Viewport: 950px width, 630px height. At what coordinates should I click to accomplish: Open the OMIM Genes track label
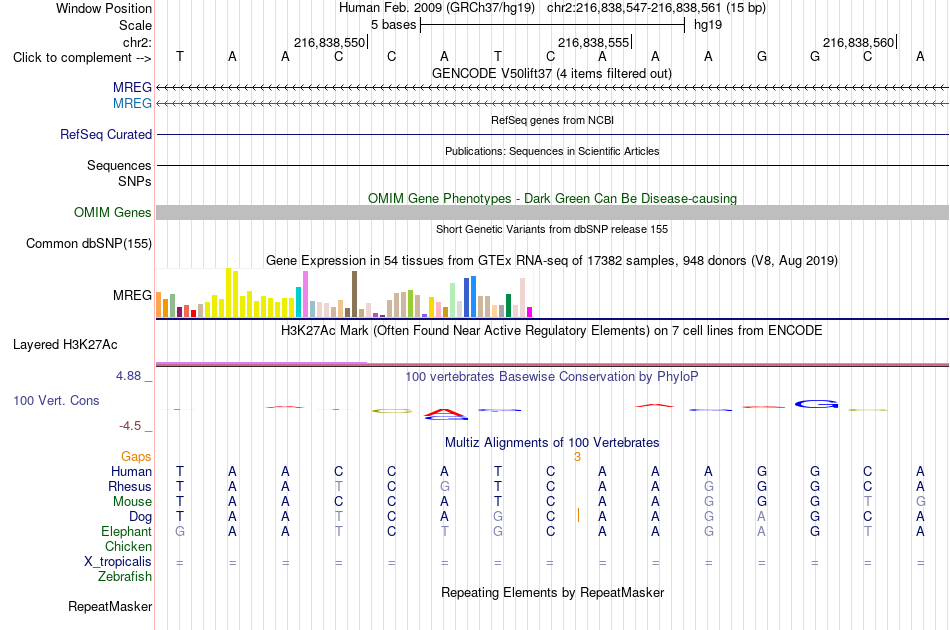coord(113,213)
